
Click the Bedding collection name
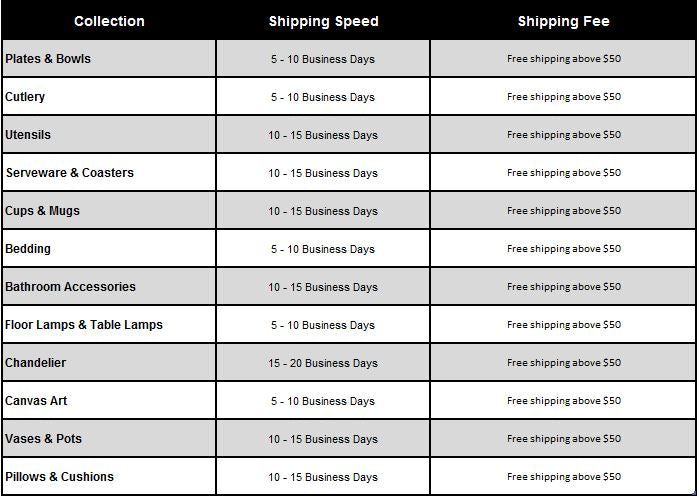pyautogui.click(x=28, y=249)
